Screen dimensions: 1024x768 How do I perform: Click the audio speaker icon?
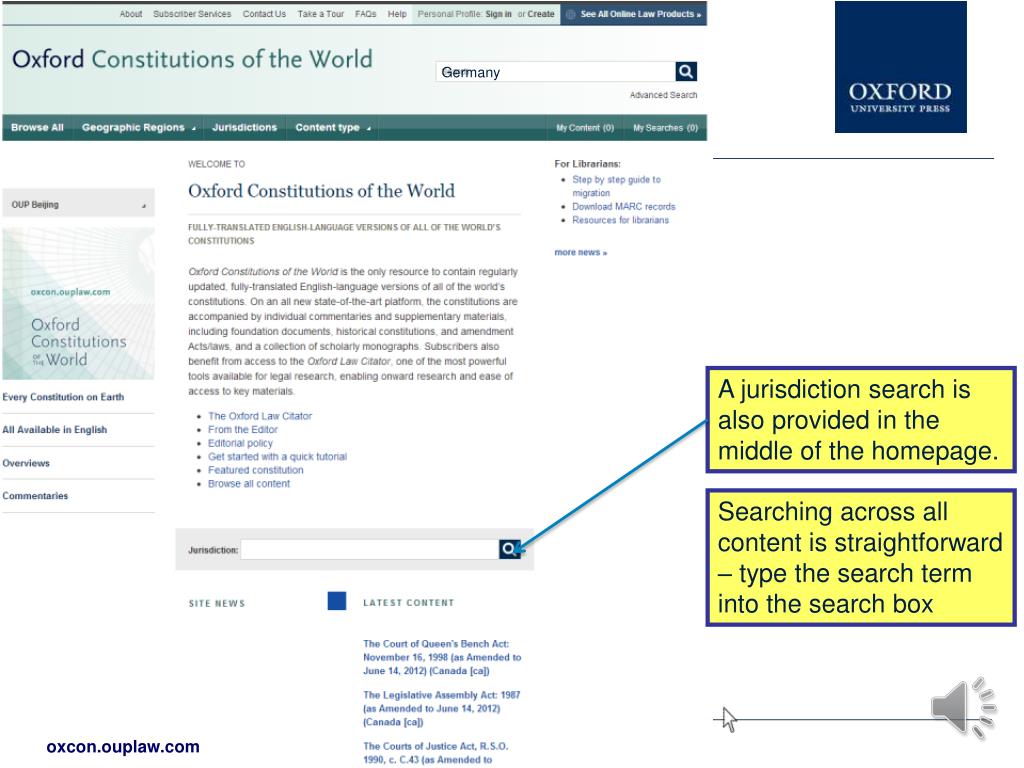(x=963, y=707)
